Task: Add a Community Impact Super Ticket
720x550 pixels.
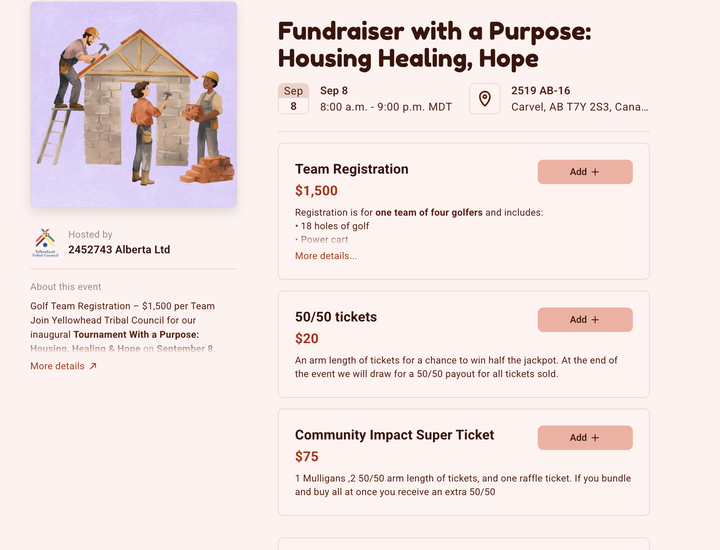Action: (x=585, y=438)
